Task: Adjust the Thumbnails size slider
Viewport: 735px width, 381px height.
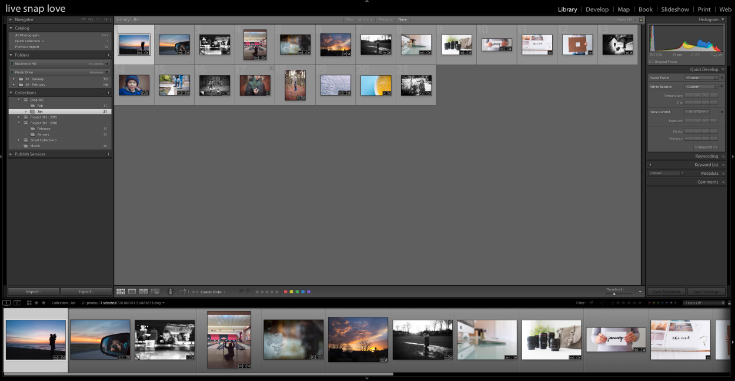Action: point(614,293)
